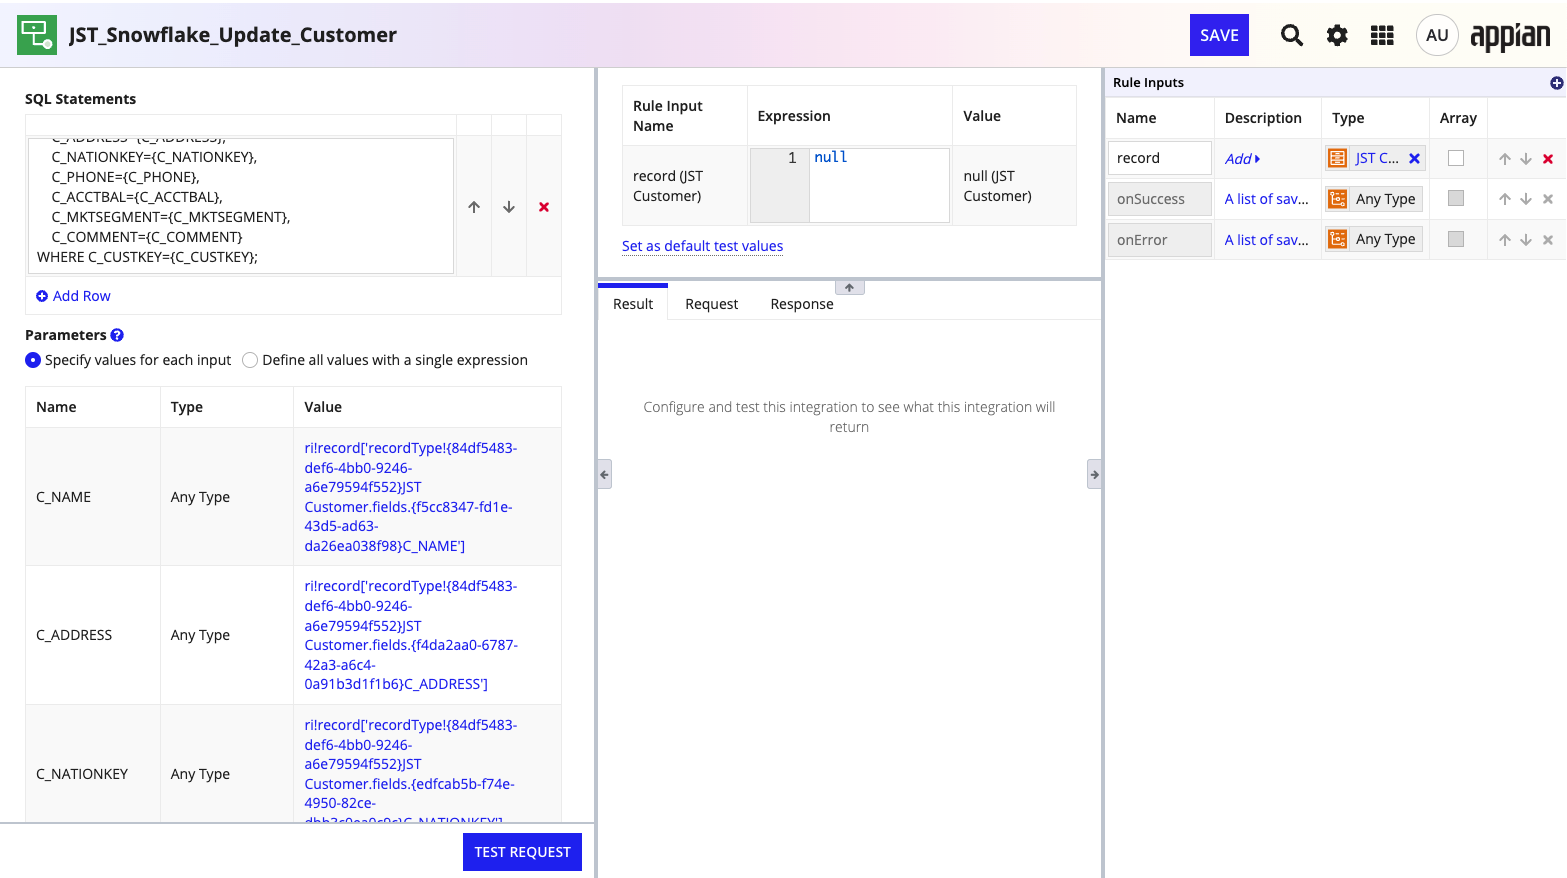Collapse the test inputs pane upward
The width and height of the screenshot is (1567, 878).
[x=849, y=287]
